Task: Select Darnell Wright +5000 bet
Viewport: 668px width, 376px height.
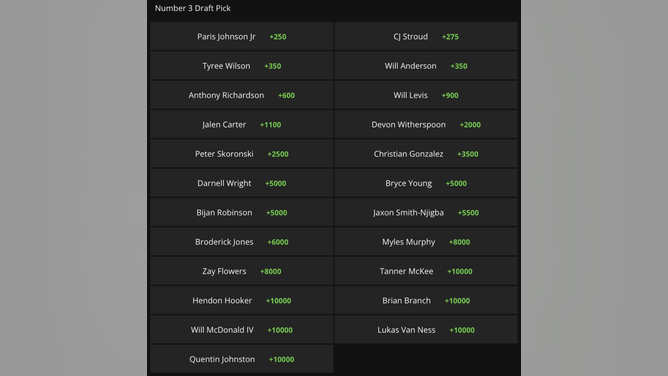Action: point(242,184)
